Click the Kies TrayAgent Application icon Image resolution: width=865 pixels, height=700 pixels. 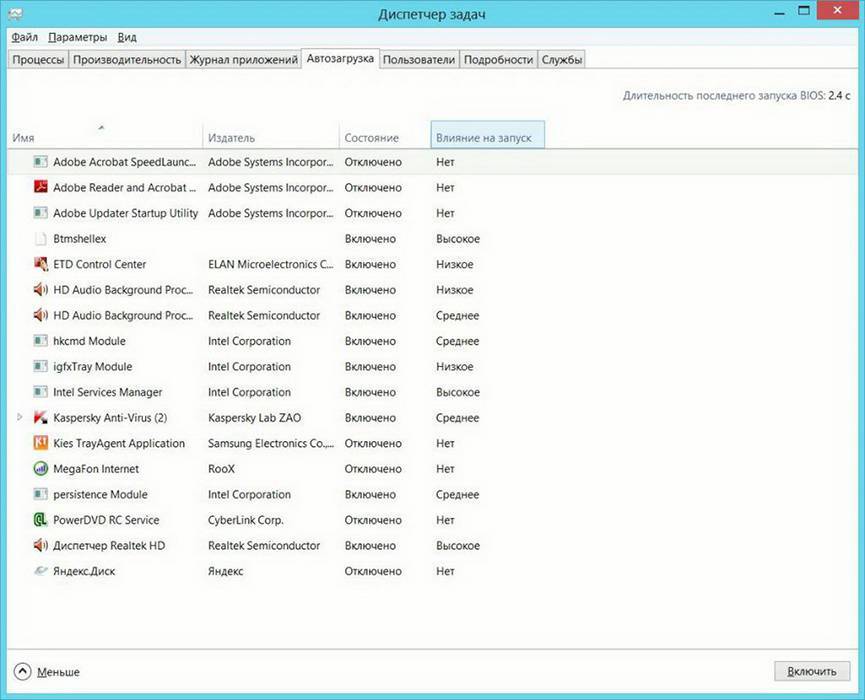(x=41, y=443)
